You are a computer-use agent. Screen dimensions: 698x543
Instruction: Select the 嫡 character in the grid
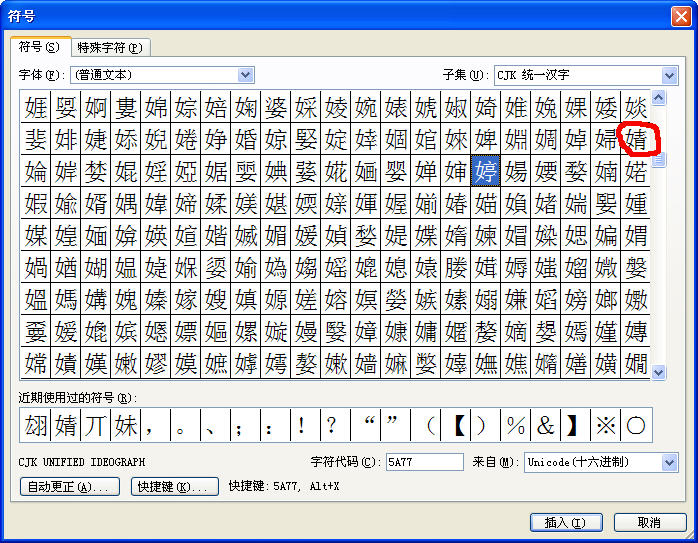pyautogui.click(x=515, y=332)
